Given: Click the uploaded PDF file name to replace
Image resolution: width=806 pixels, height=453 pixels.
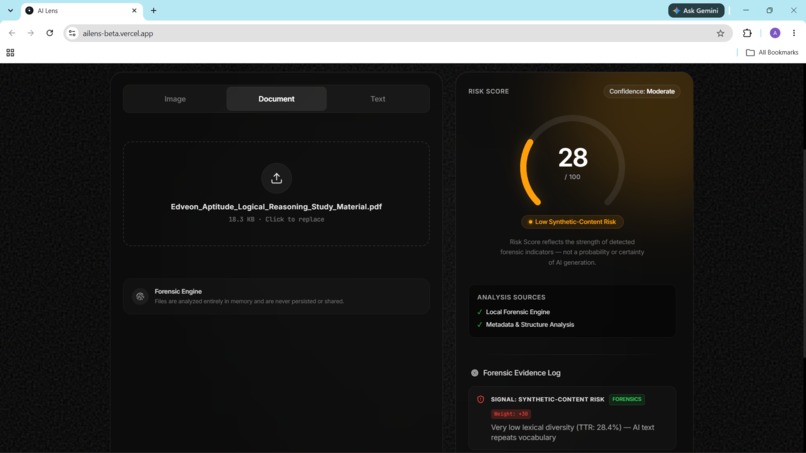Looking at the screenshot, I should pos(276,207).
